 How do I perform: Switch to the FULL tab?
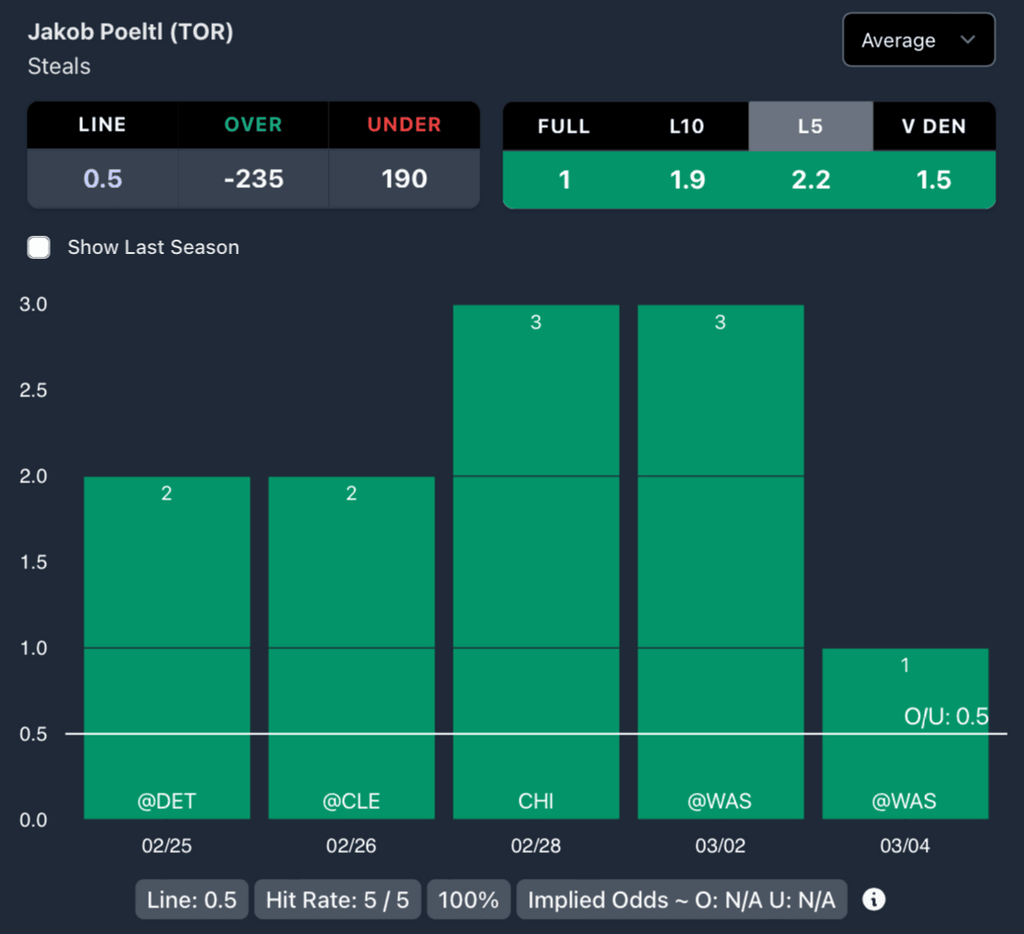tap(564, 126)
